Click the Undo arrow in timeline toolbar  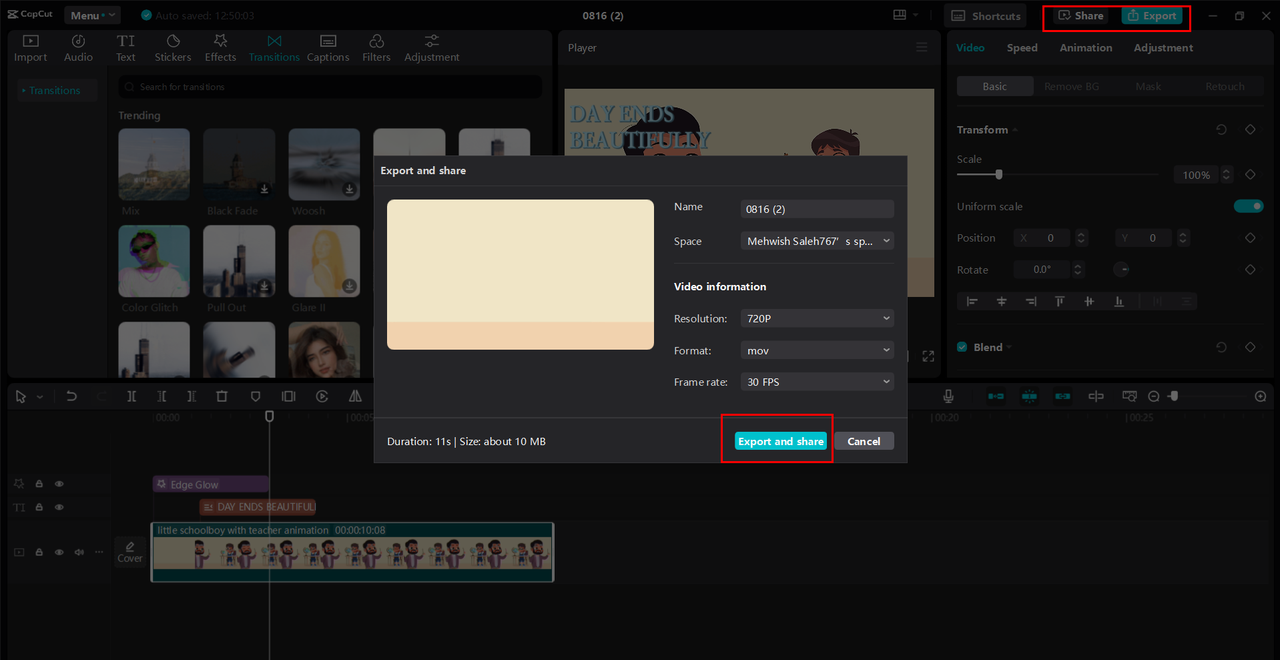(71, 396)
